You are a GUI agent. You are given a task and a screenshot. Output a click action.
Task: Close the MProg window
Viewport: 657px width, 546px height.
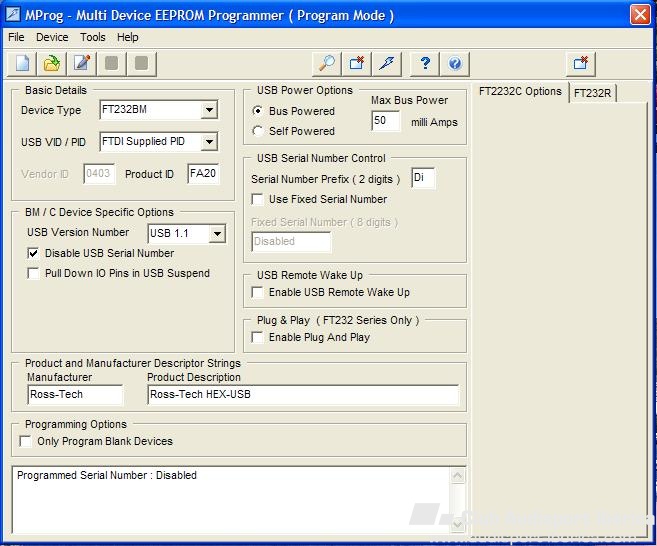[x=640, y=15]
